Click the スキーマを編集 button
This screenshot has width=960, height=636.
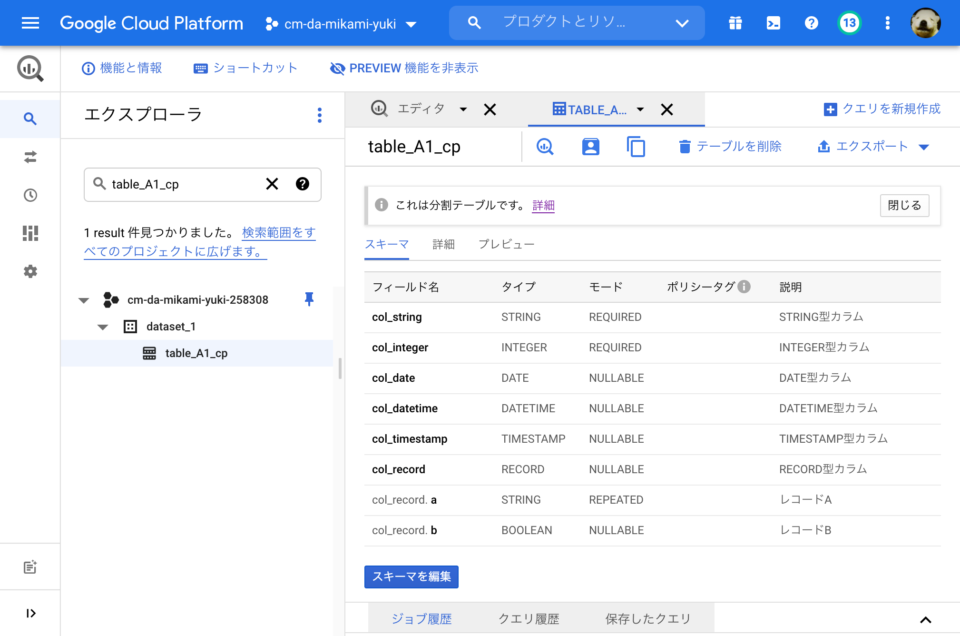[x=411, y=577]
